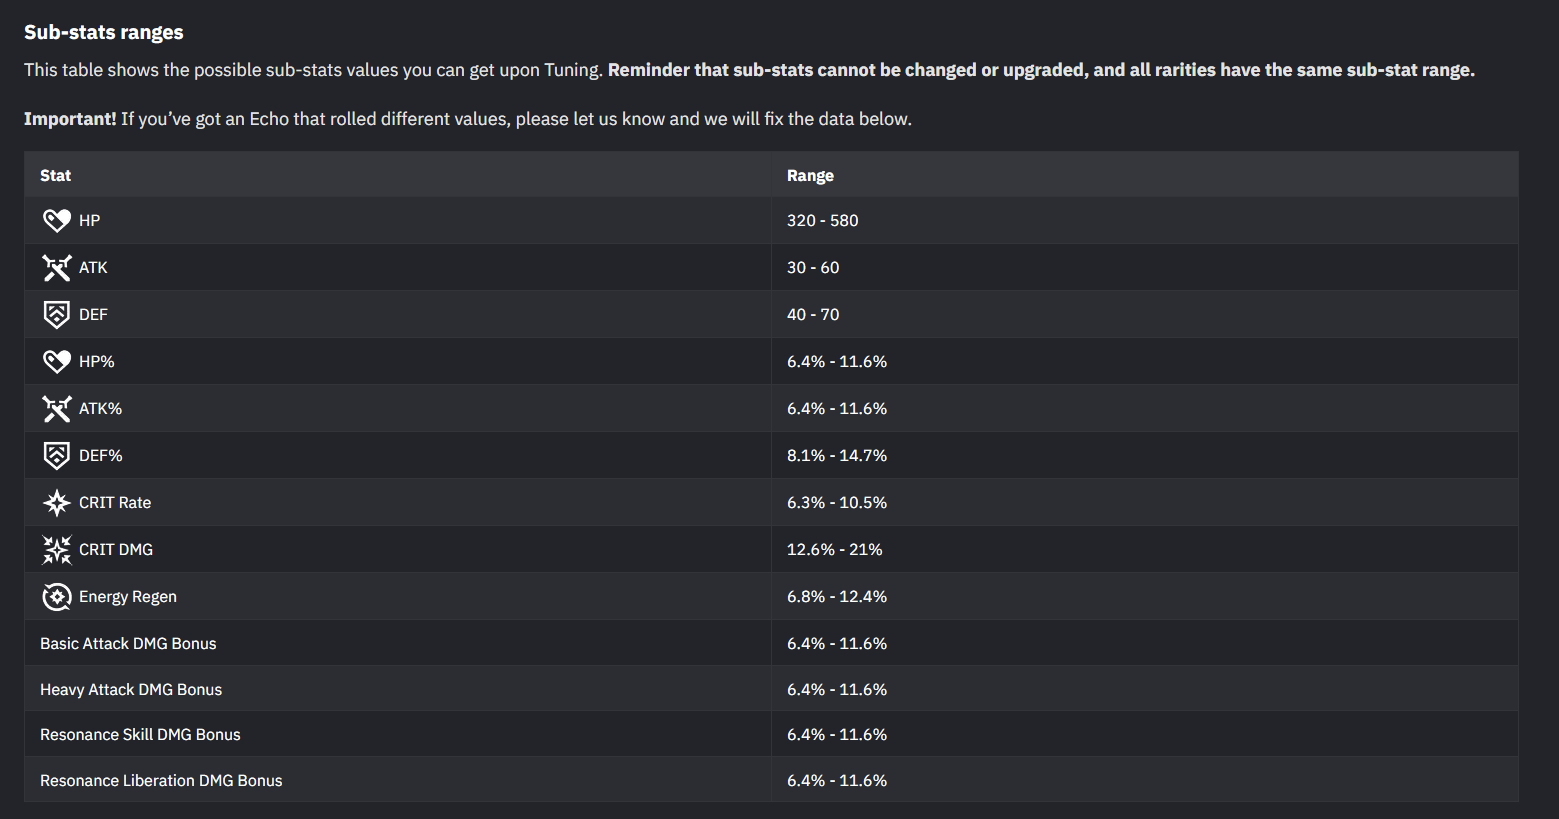Click the Energy Regen circular icon
This screenshot has width=1559, height=819.
click(x=57, y=596)
